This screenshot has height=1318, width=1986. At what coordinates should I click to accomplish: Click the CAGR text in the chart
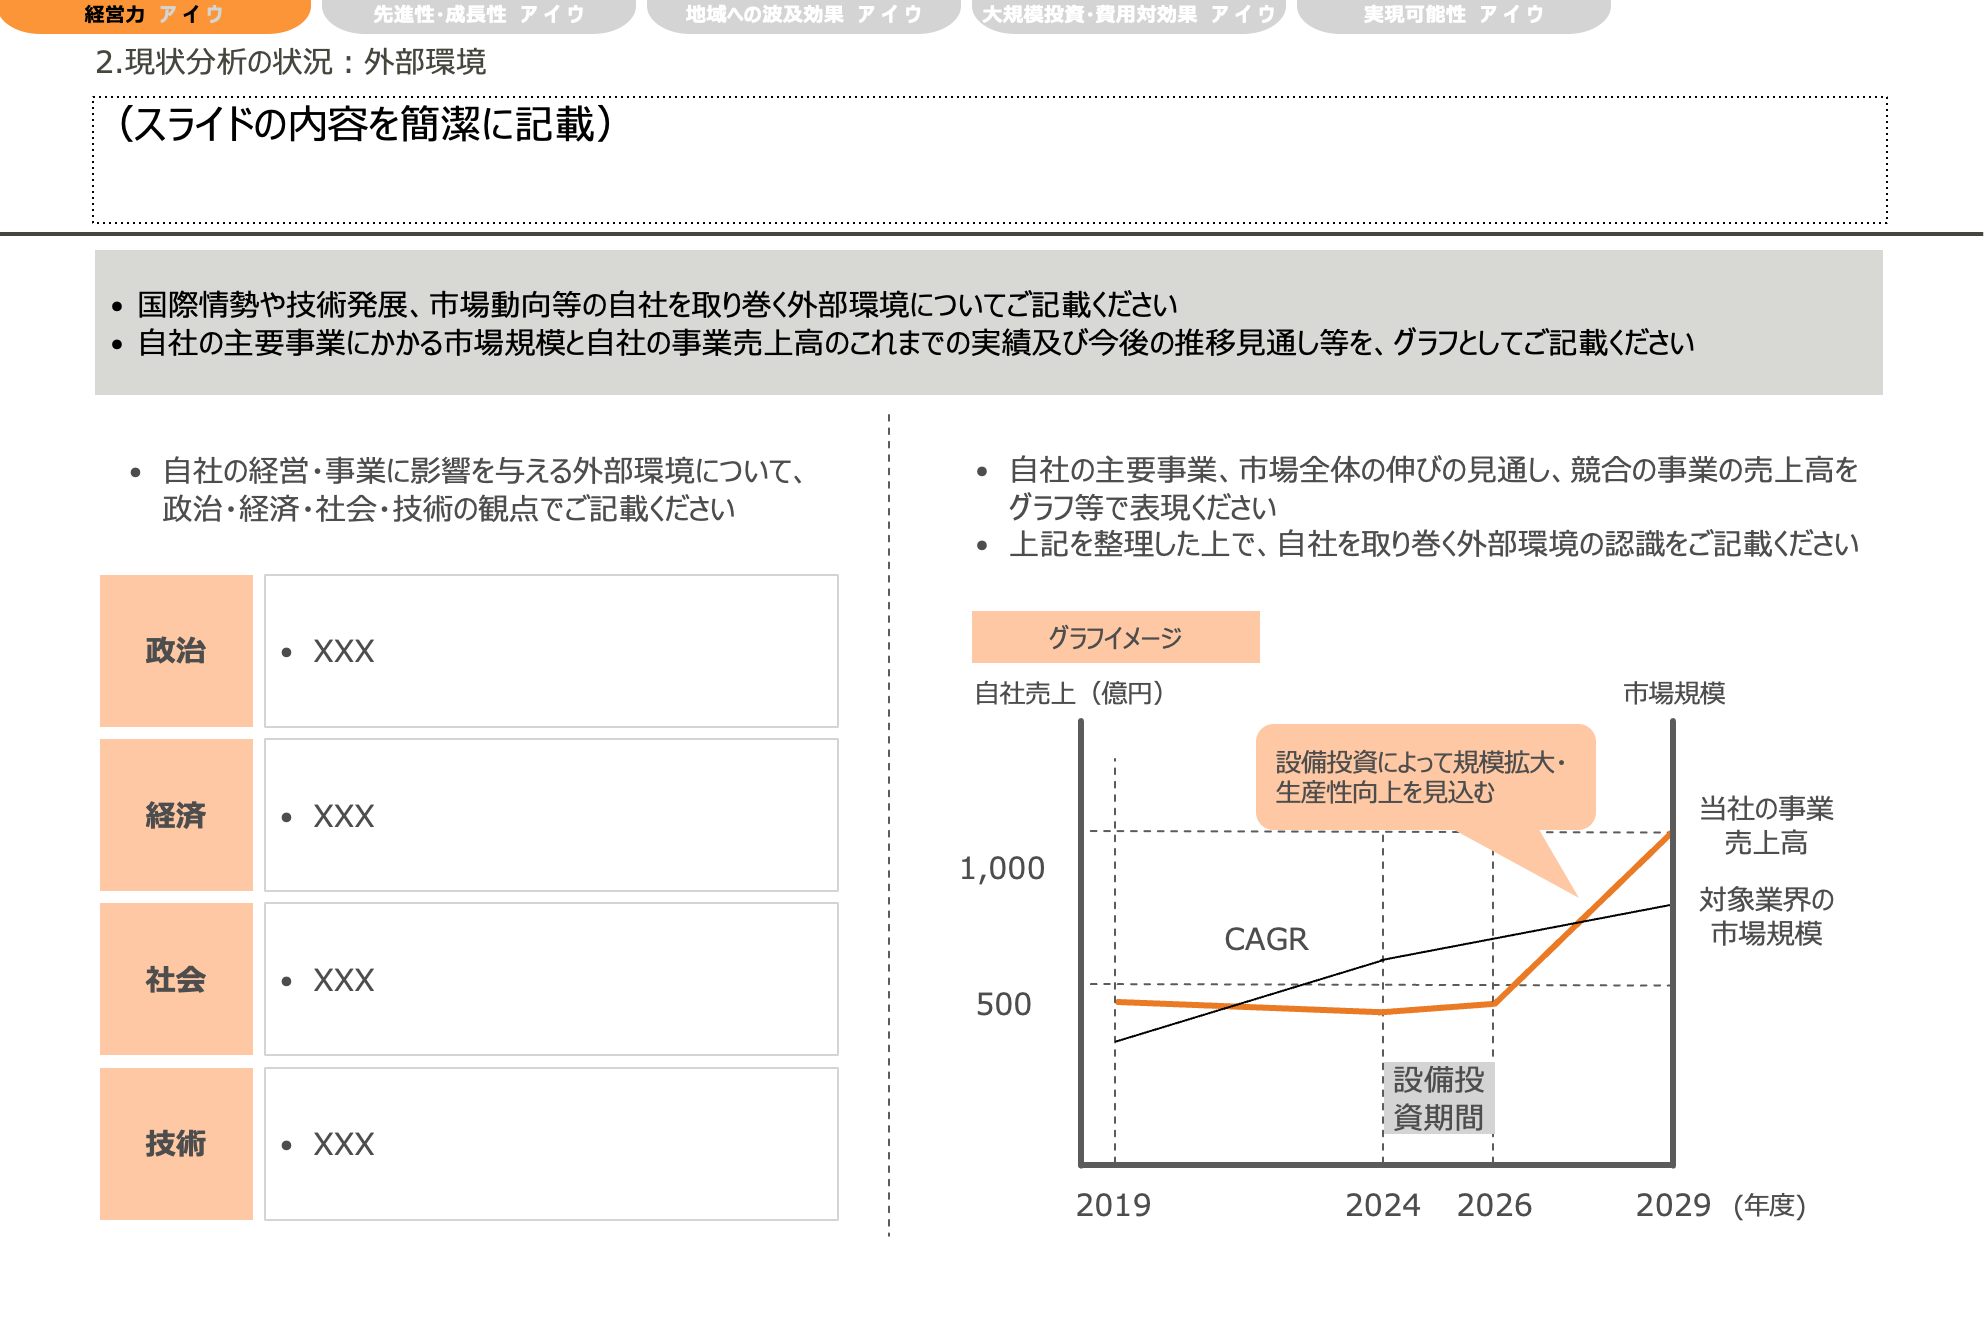click(1265, 939)
